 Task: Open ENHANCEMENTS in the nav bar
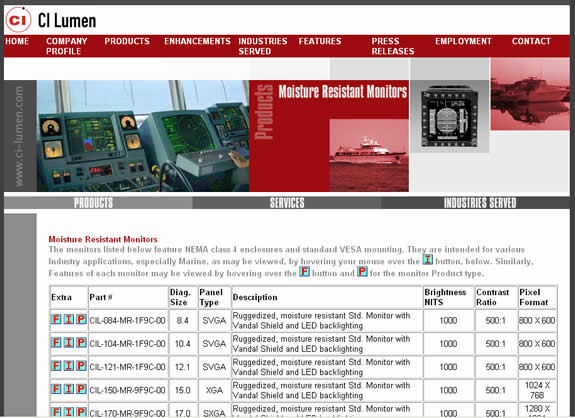point(197,41)
